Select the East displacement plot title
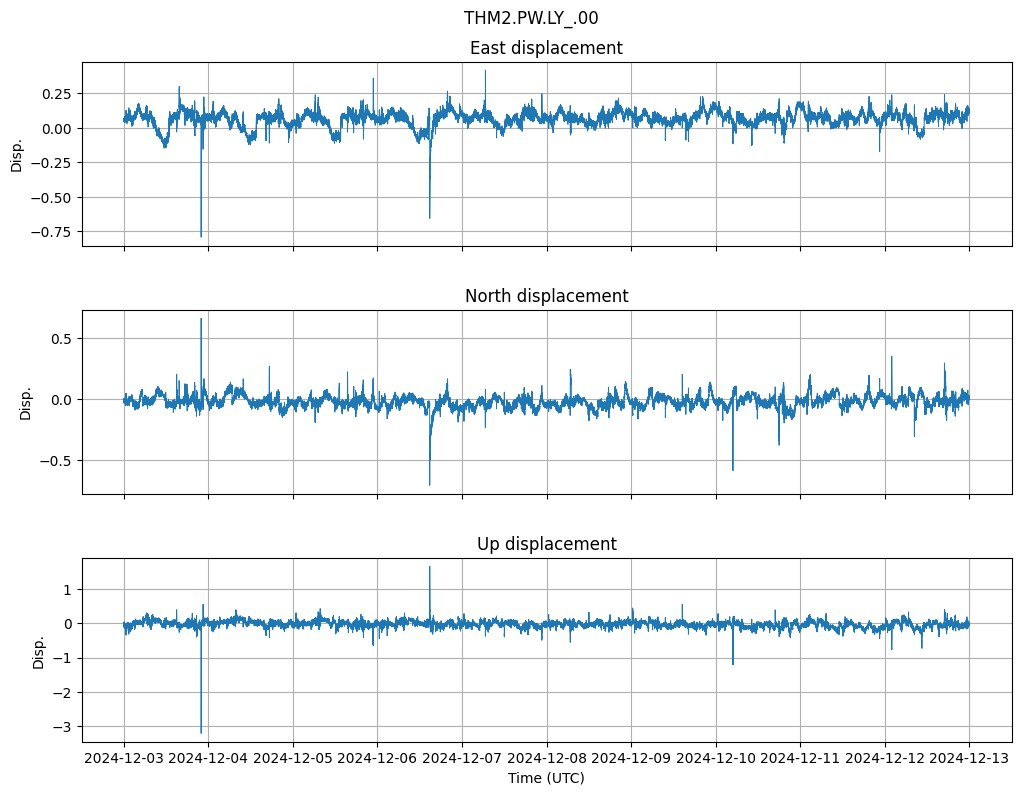Image resolution: width=1021 pixels, height=795 pixels. click(546, 48)
